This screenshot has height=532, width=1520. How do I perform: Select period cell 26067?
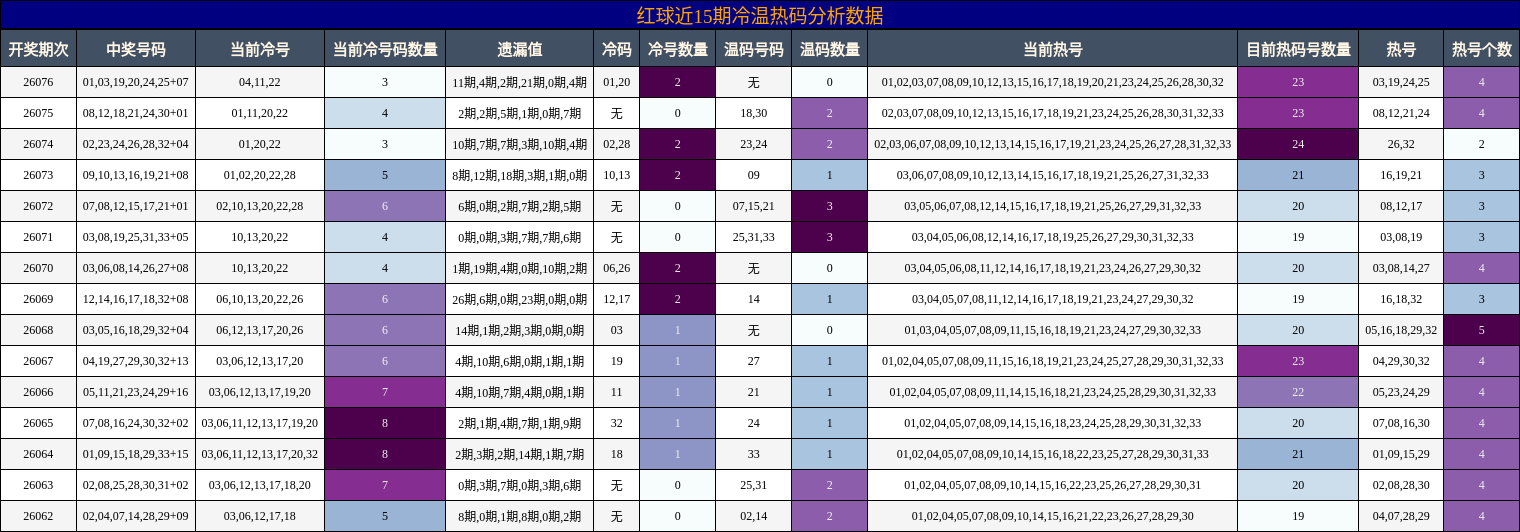point(38,361)
